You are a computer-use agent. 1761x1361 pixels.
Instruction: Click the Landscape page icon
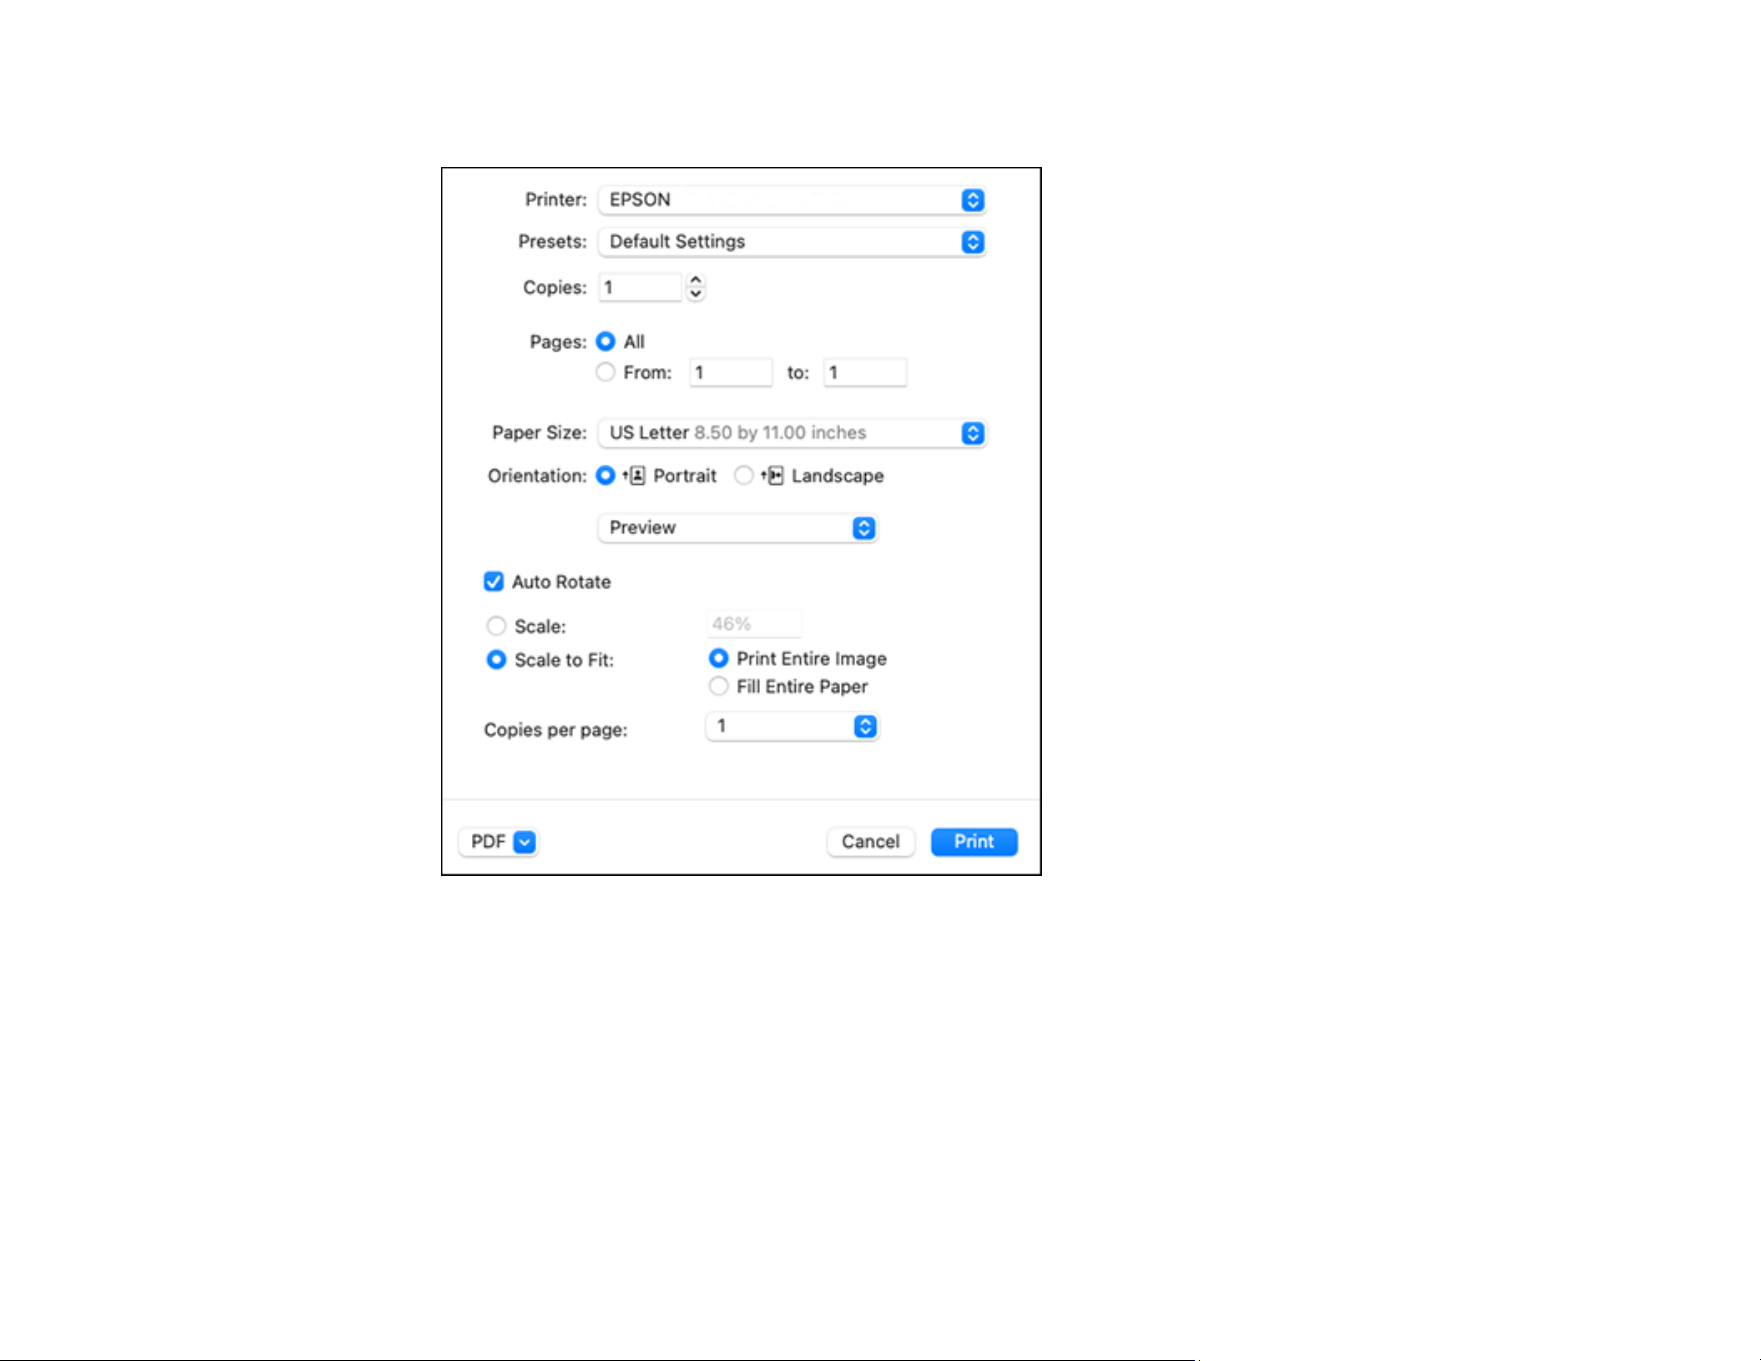[x=773, y=476]
